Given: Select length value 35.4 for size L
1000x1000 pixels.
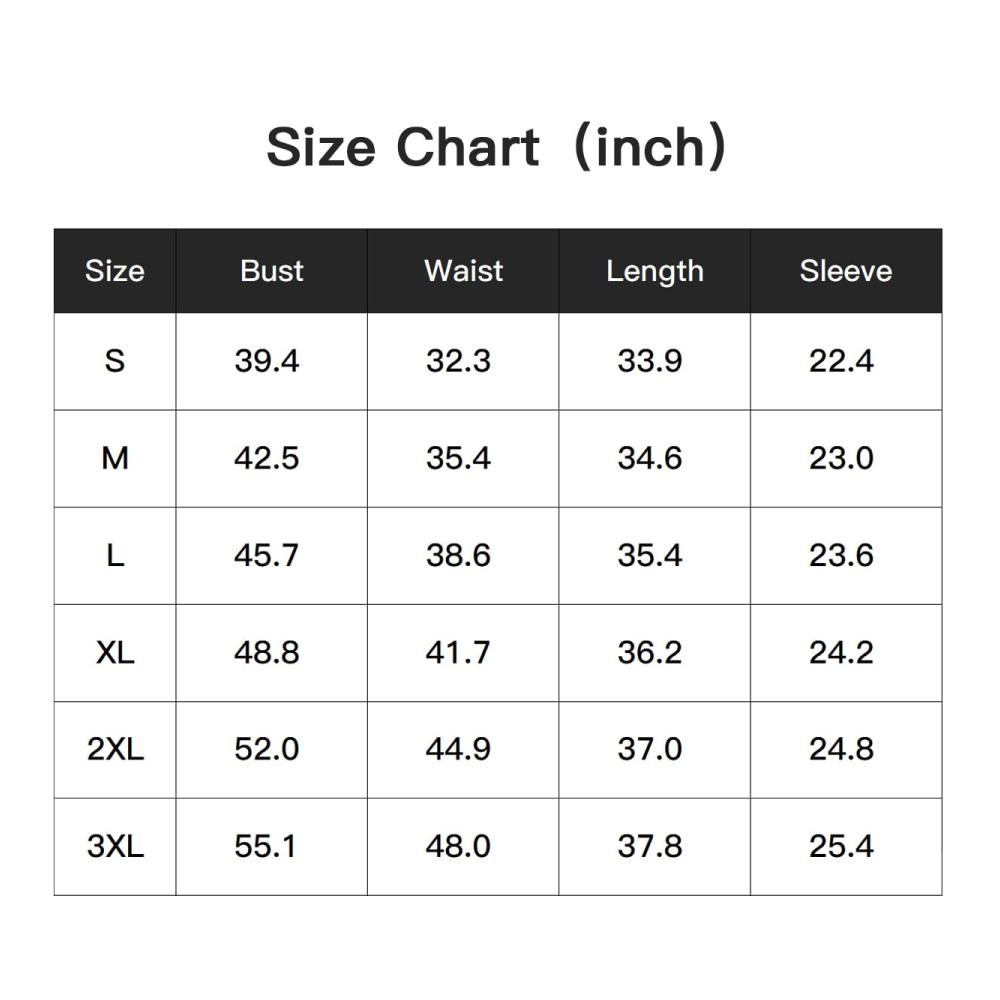Looking at the screenshot, I should pyautogui.click(x=649, y=555).
